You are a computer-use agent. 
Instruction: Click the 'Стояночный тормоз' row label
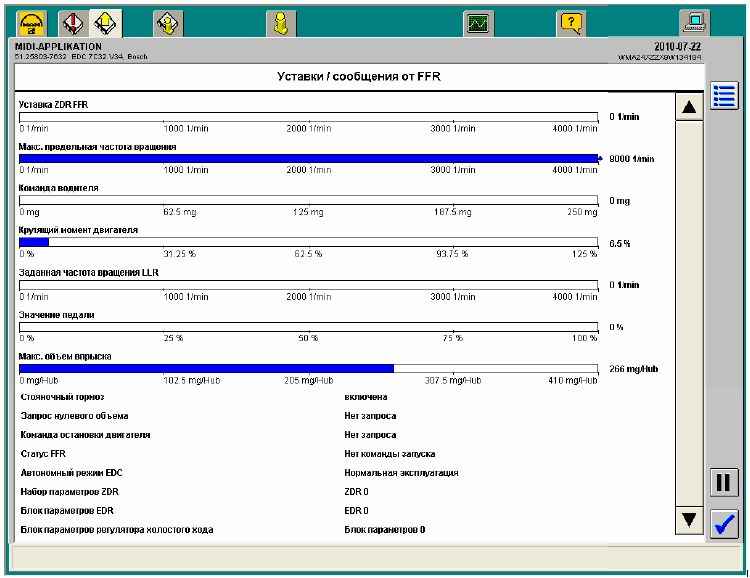(62, 397)
